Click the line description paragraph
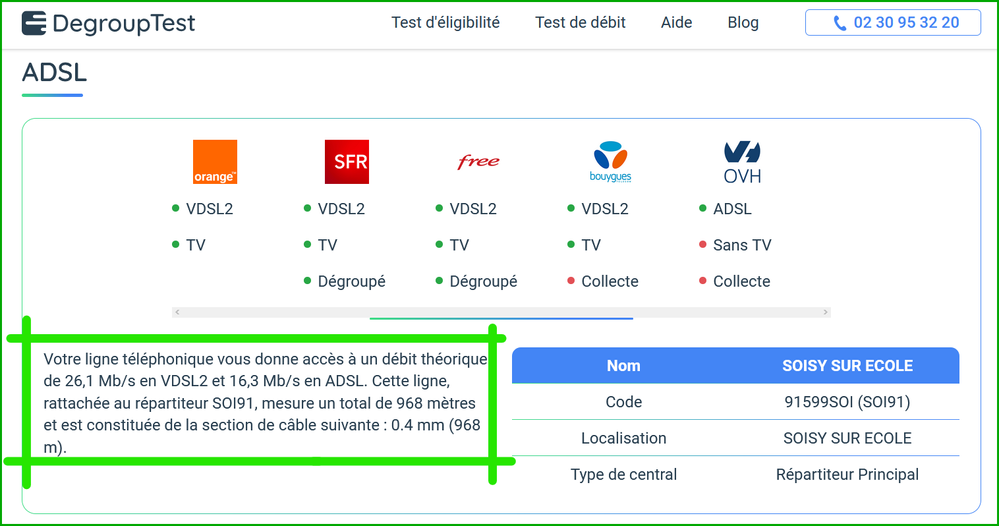999x526 pixels. pos(265,403)
